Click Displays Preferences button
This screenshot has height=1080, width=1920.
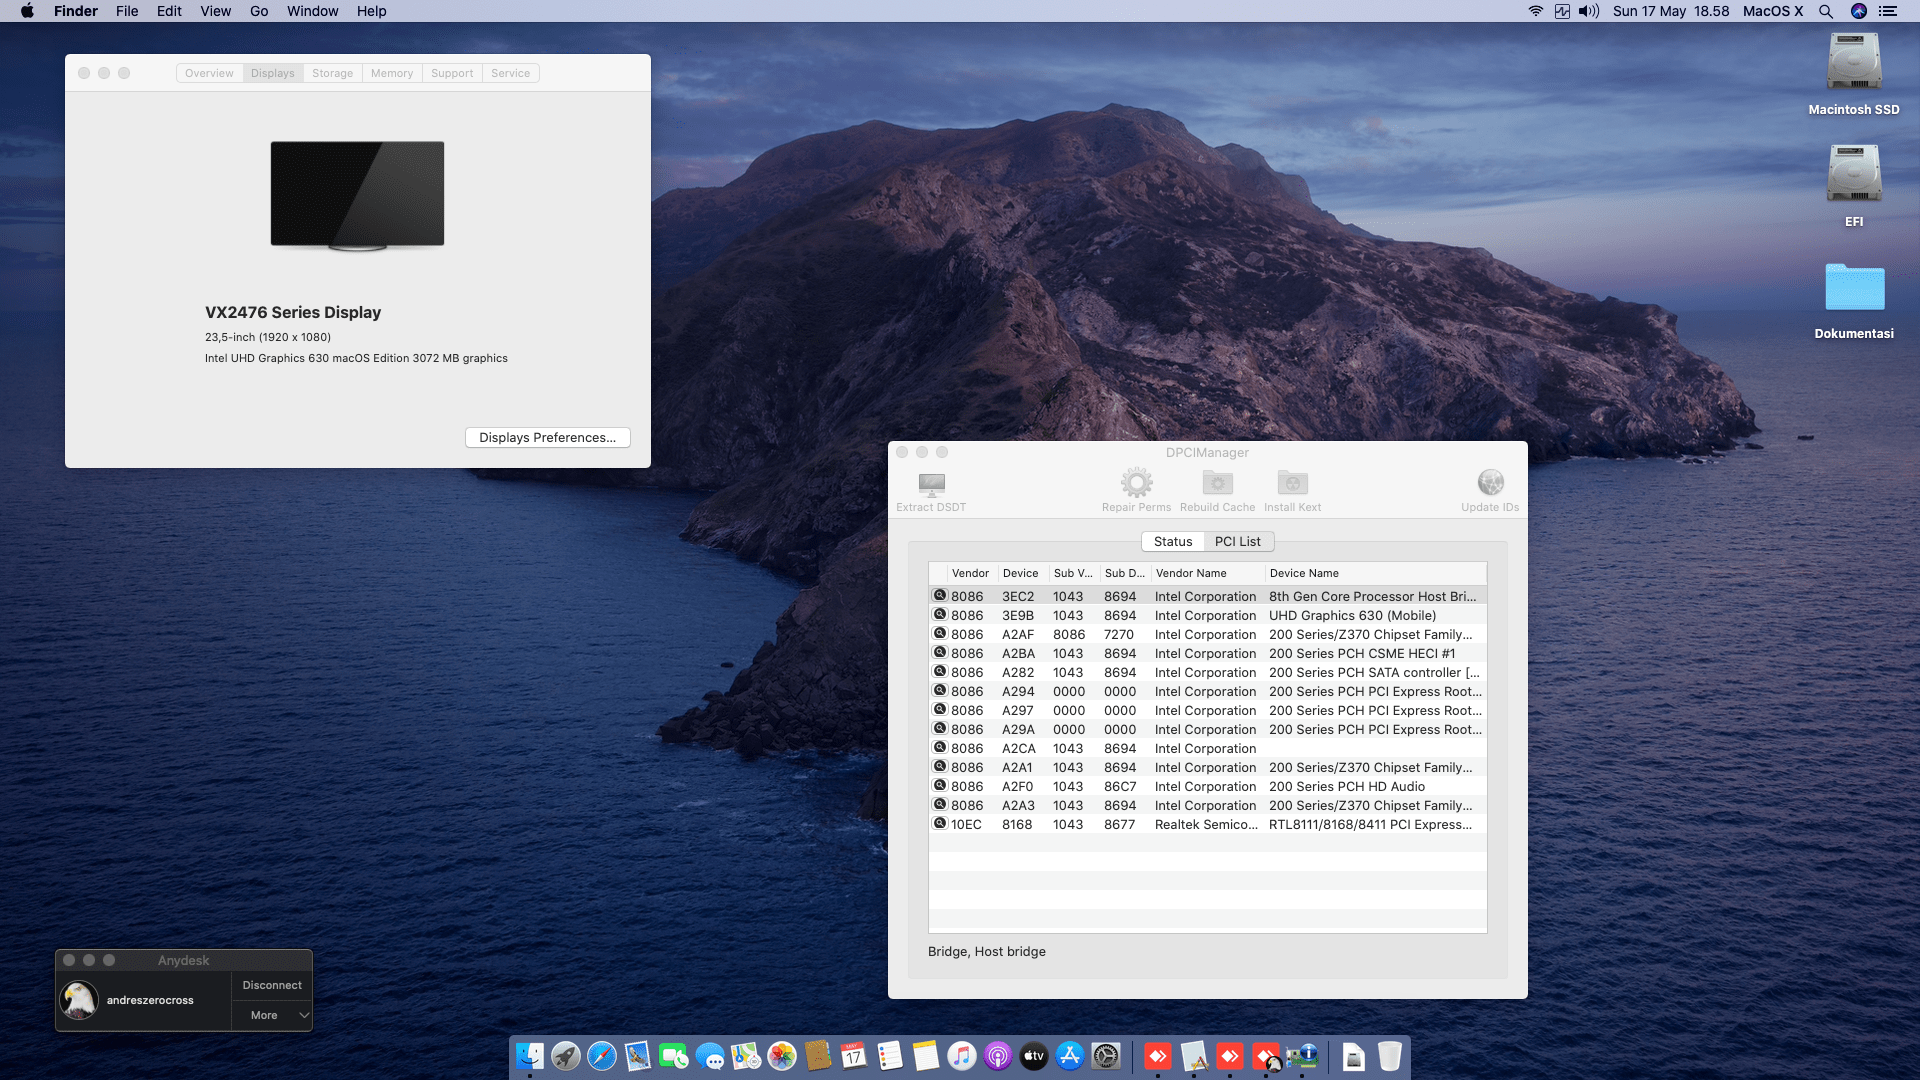click(547, 437)
